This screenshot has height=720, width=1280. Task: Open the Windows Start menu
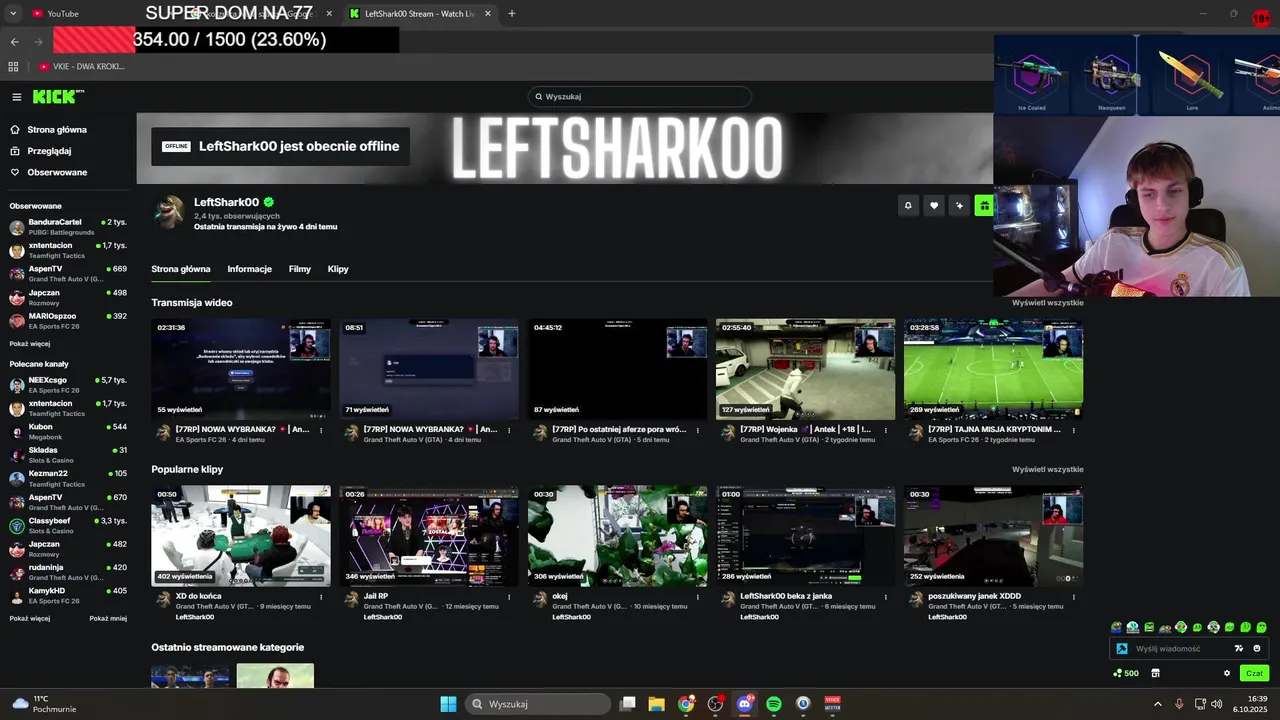click(448, 704)
